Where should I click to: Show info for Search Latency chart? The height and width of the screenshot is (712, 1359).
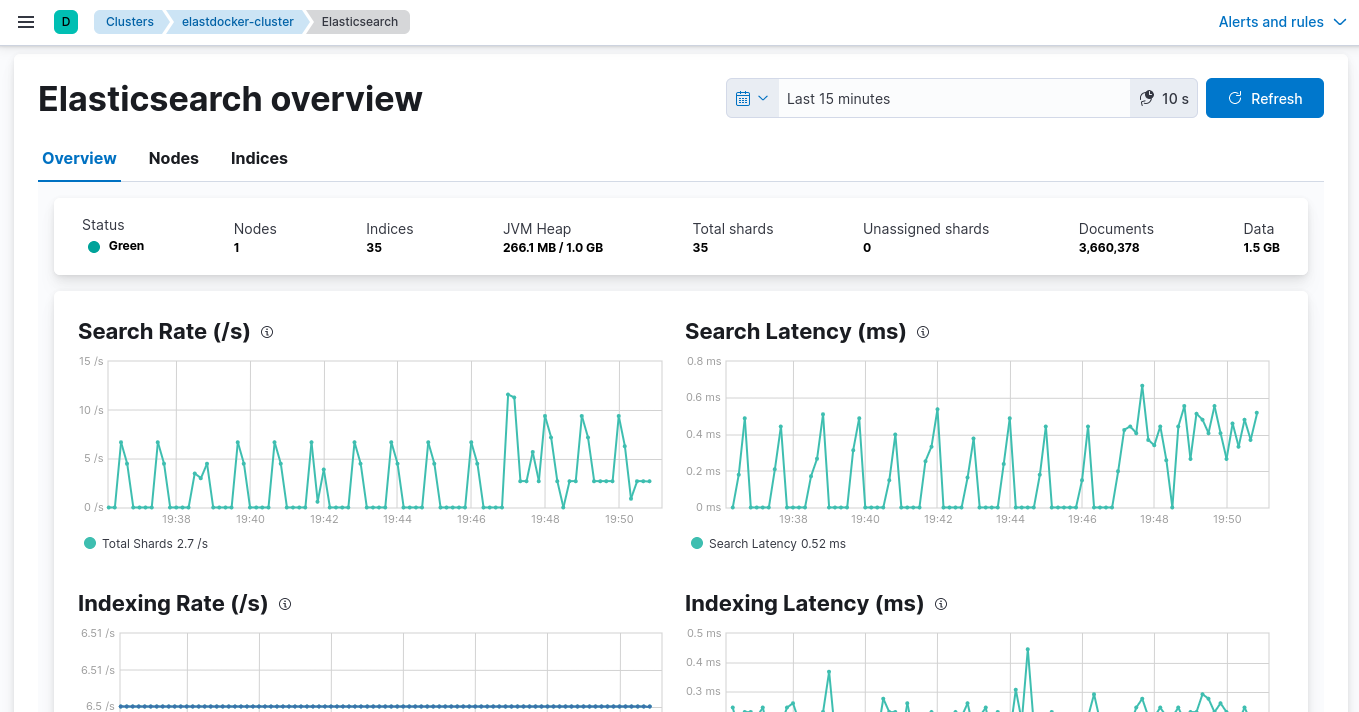pyautogui.click(x=923, y=332)
